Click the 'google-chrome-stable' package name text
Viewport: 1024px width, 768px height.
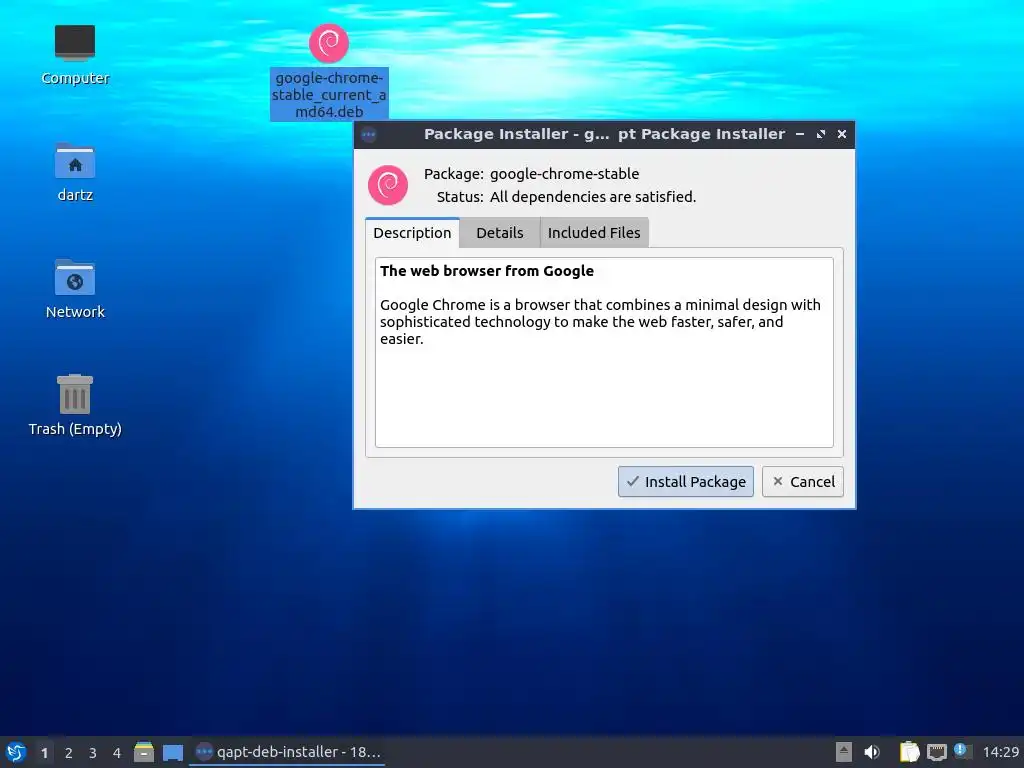[564, 174]
